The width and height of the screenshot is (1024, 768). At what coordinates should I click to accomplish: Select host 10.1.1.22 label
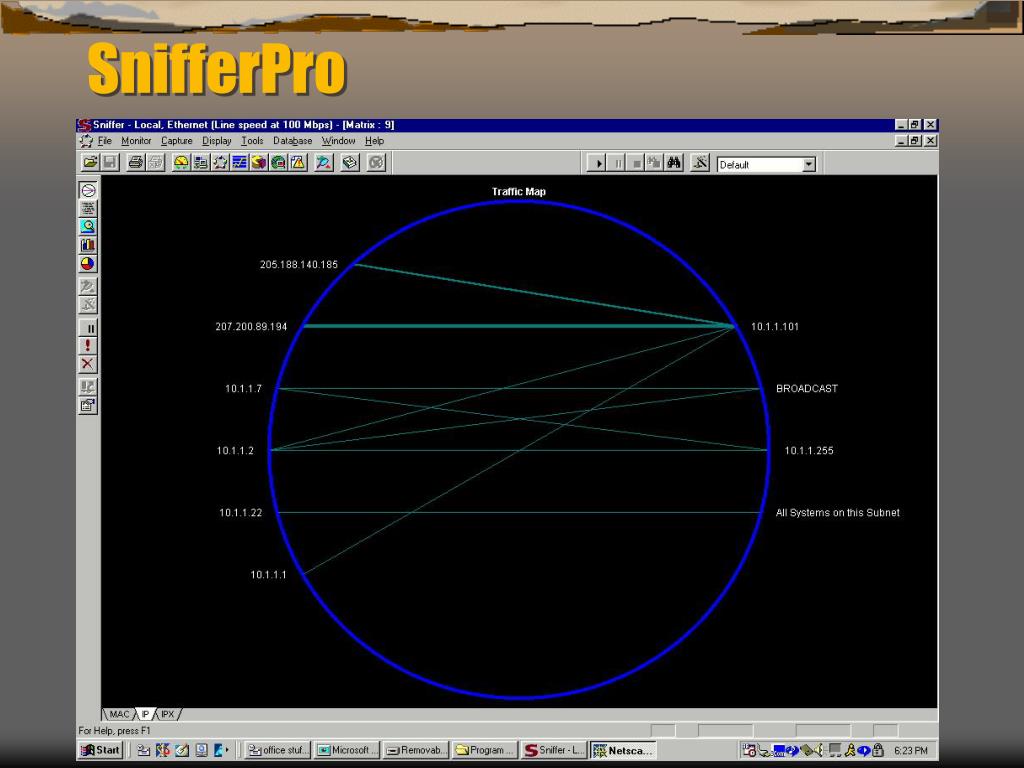coord(240,513)
